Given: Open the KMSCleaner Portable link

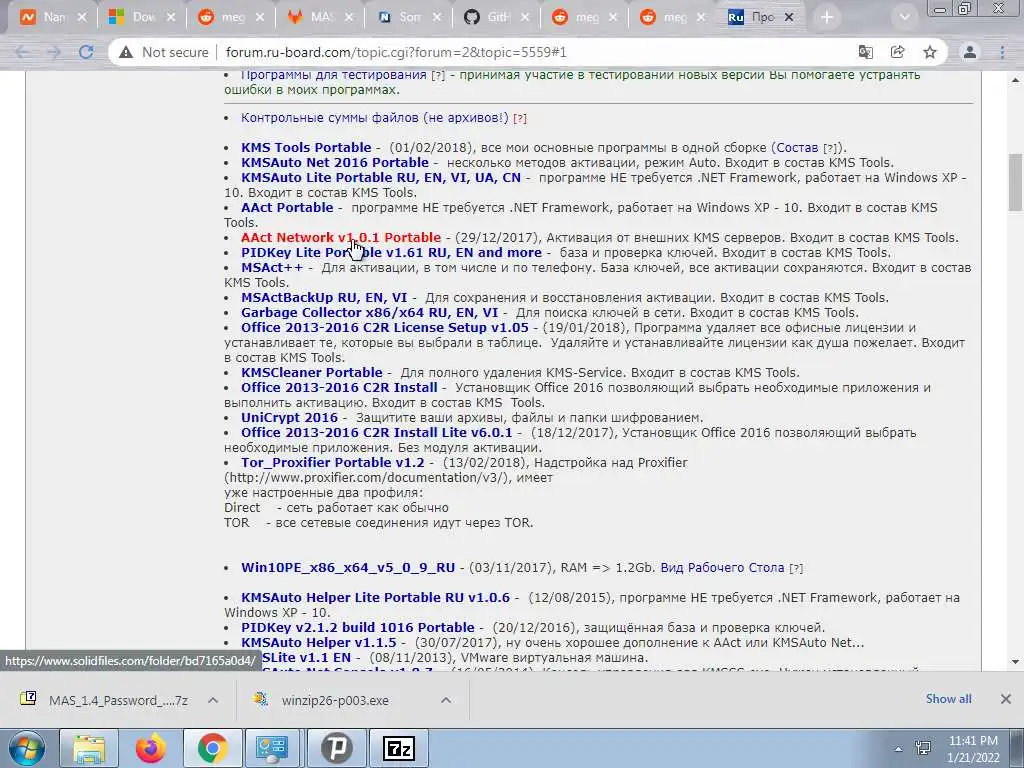Looking at the screenshot, I should [312, 373].
